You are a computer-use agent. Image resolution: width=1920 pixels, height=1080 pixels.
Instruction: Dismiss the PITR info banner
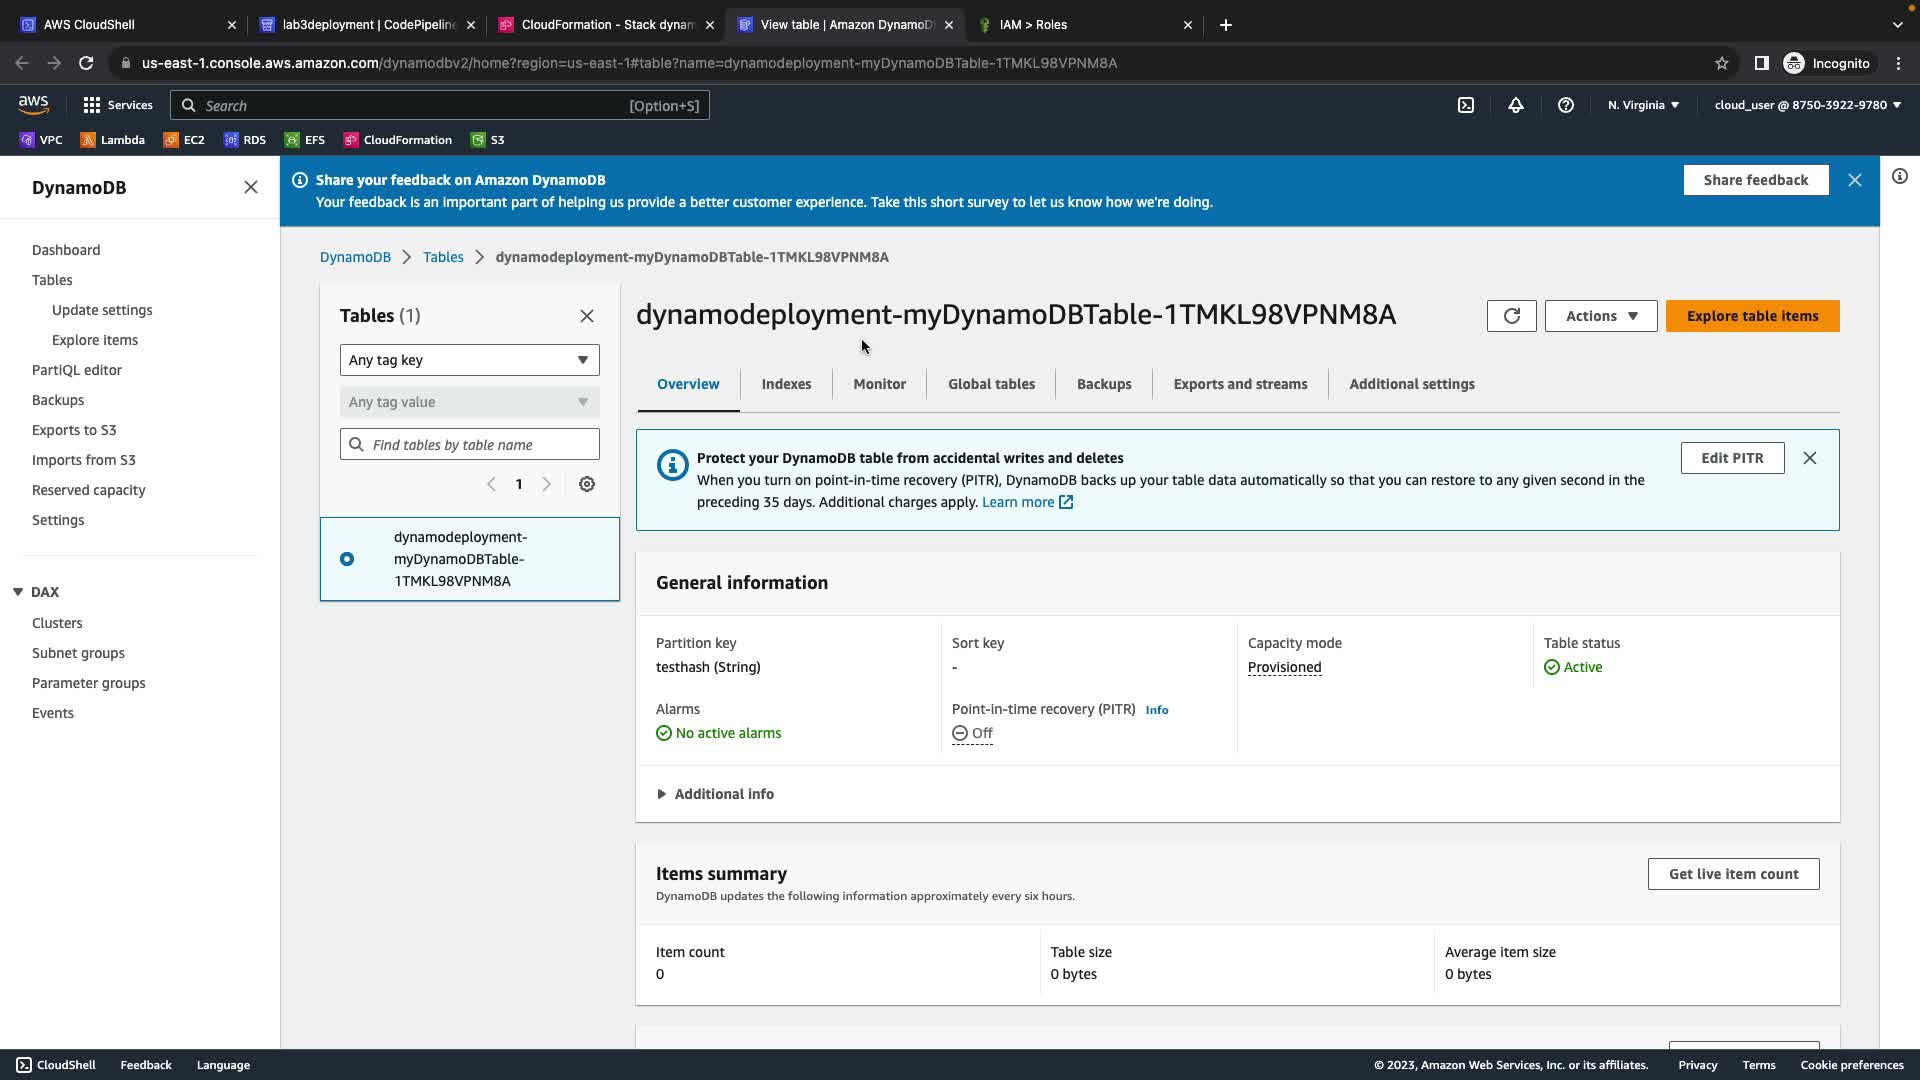point(1809,458)
